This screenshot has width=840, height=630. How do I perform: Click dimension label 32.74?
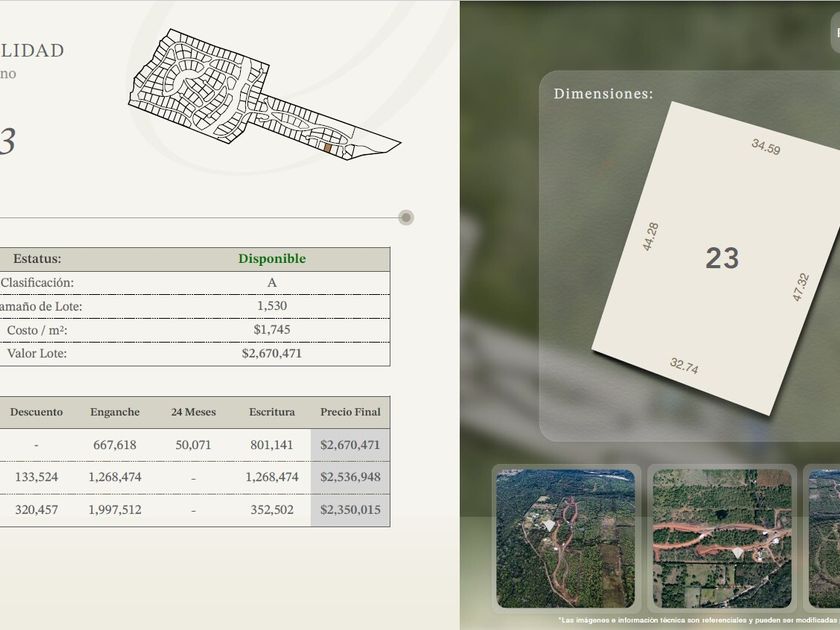(x=684, y=366)
